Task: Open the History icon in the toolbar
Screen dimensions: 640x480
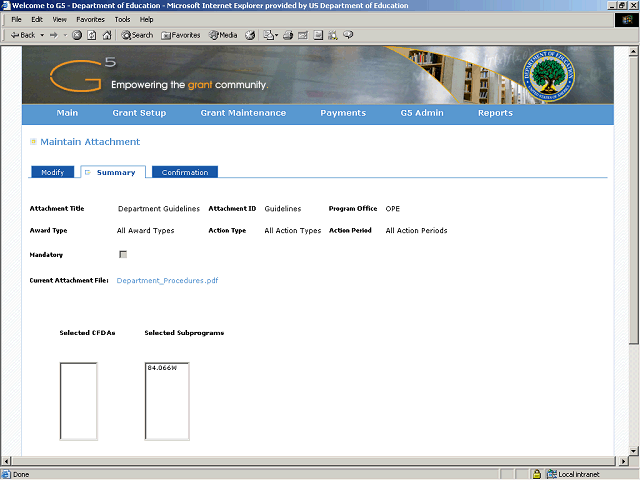Action: click(250, 35)
